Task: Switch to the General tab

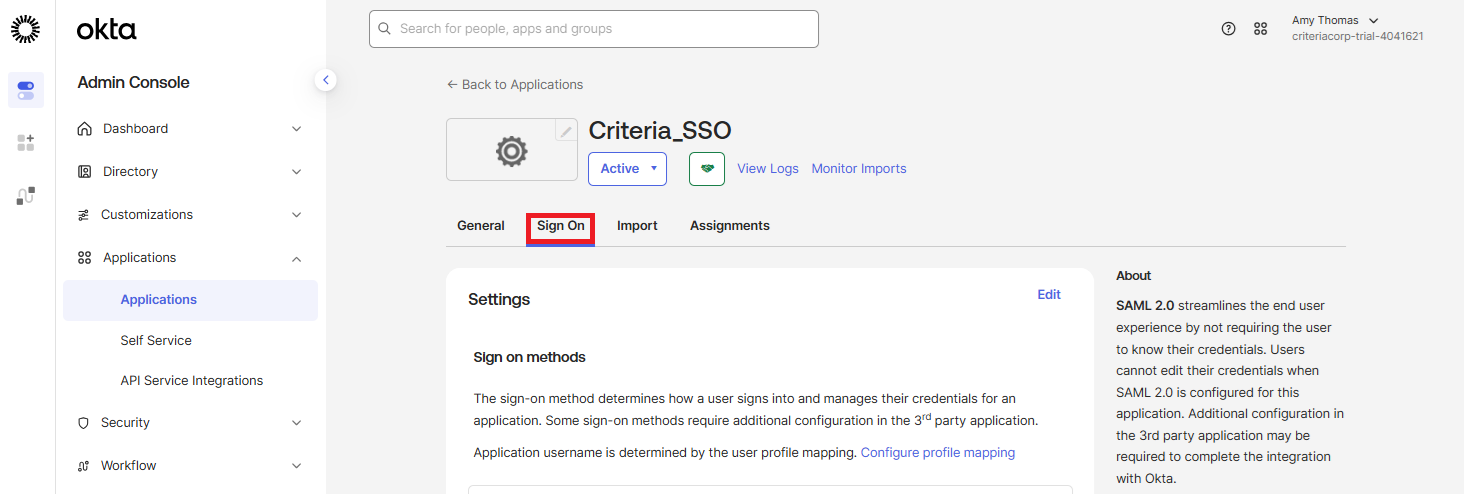Action: 481,226
